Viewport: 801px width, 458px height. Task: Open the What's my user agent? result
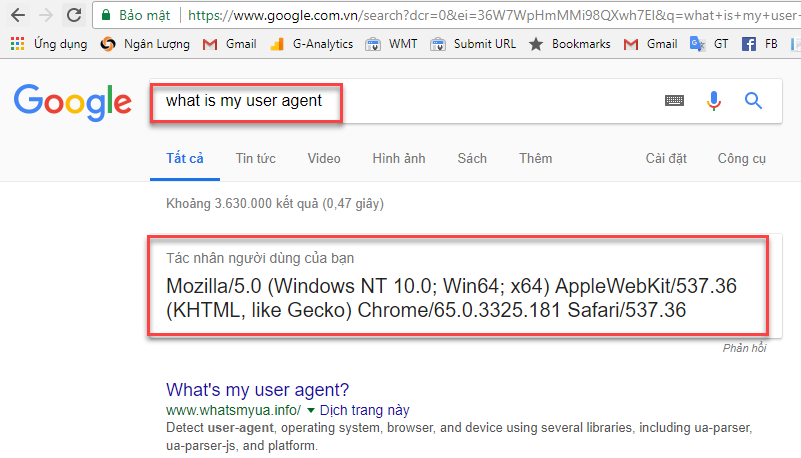point(257,390)
